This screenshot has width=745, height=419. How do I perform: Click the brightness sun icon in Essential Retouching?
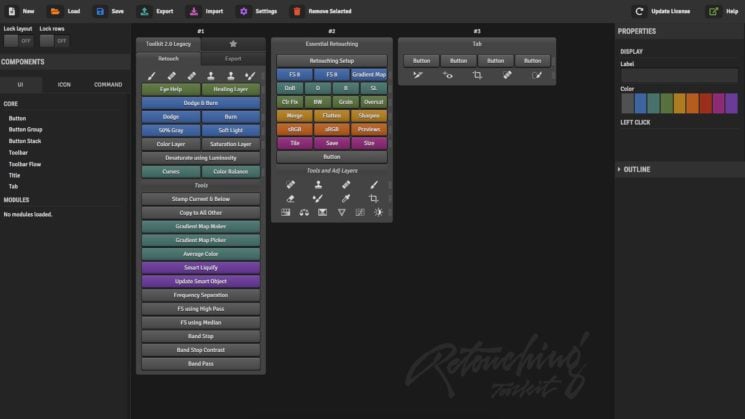(x=378, y=212)
